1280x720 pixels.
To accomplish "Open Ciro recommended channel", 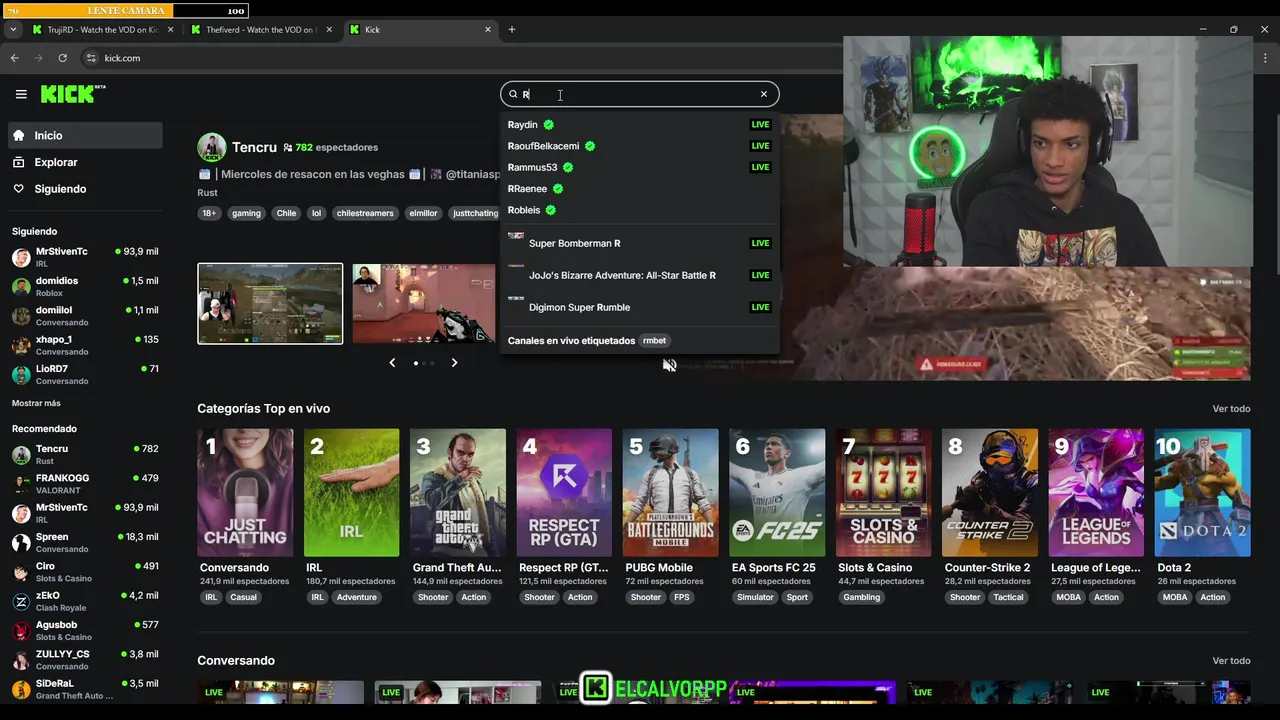I will coord(85,572).
